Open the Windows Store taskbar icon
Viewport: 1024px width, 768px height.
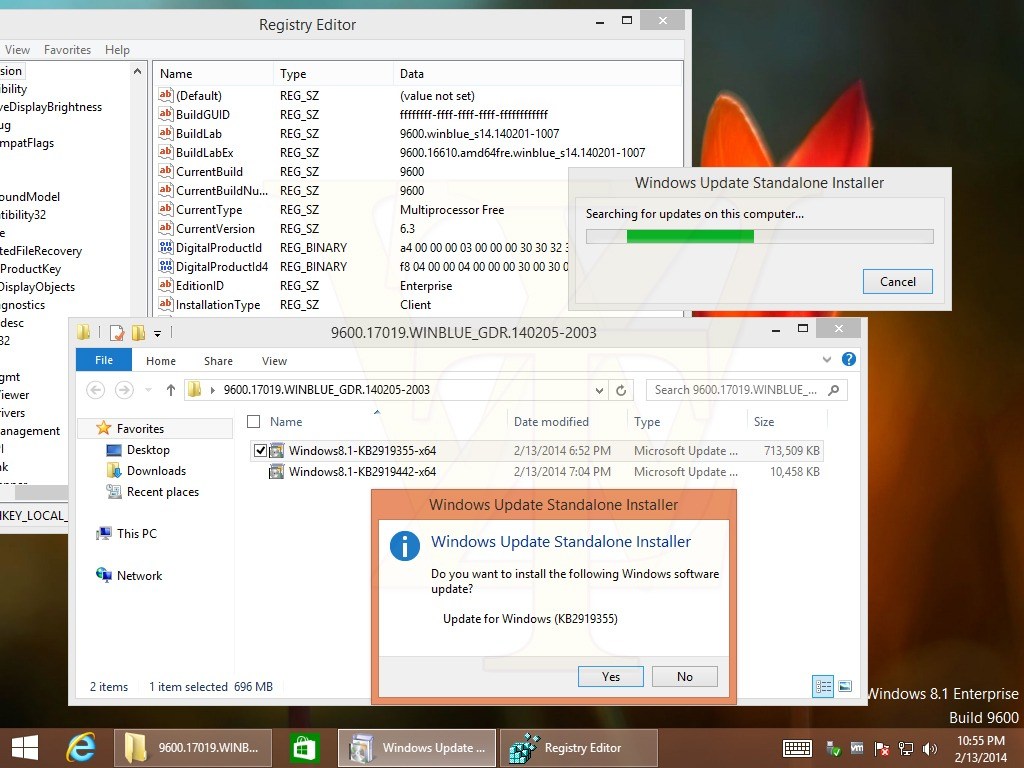(304, 747)
